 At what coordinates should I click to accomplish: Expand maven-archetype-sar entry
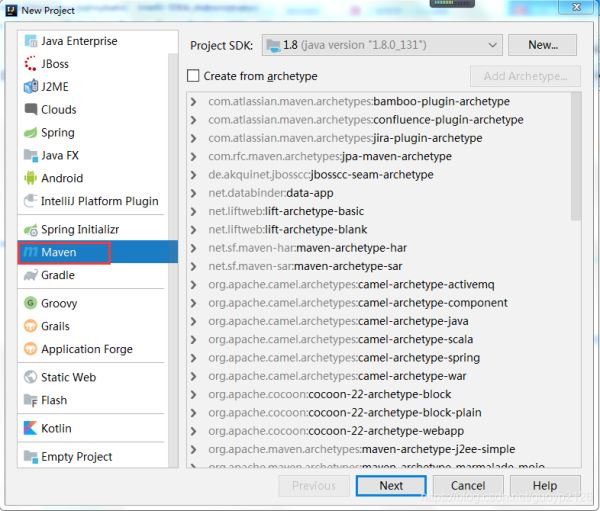pos(194,266)
